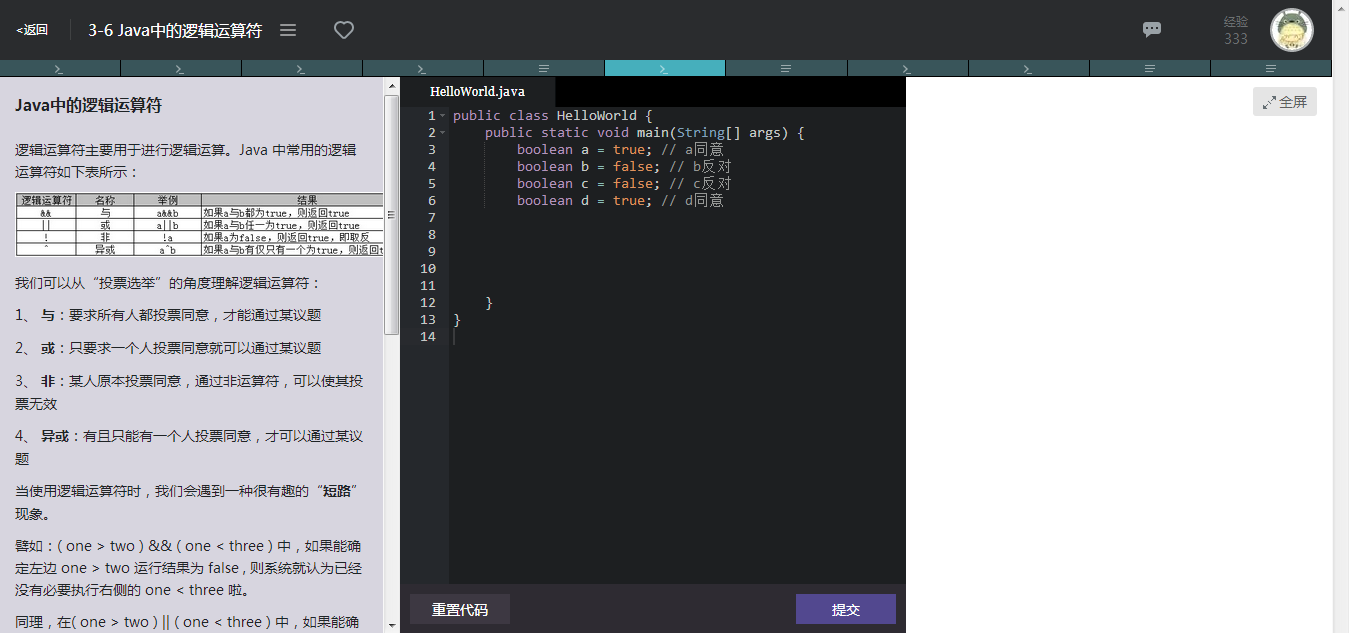Select the highlighted current section in progress bar
1349x633 pixels.
664,68
